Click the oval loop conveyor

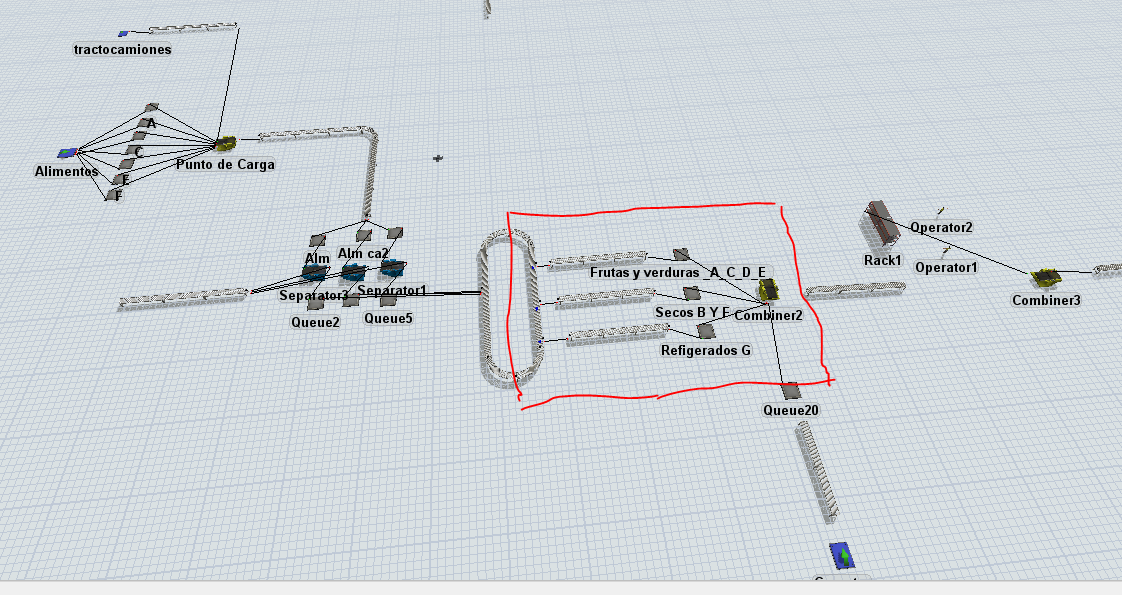pyautogui.click(x=488, y=302)
